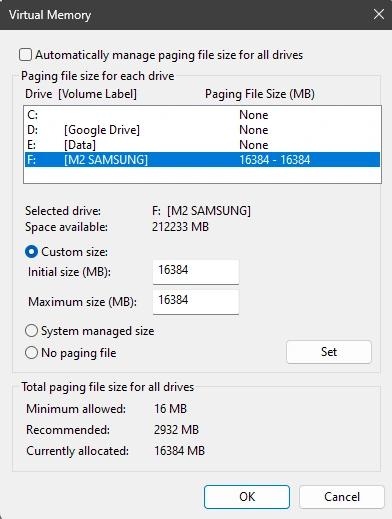The width and height of the screenshot is (392, 519).
Task: Click the None value in D: [Google Drive] row
Action: click(254, 130)
